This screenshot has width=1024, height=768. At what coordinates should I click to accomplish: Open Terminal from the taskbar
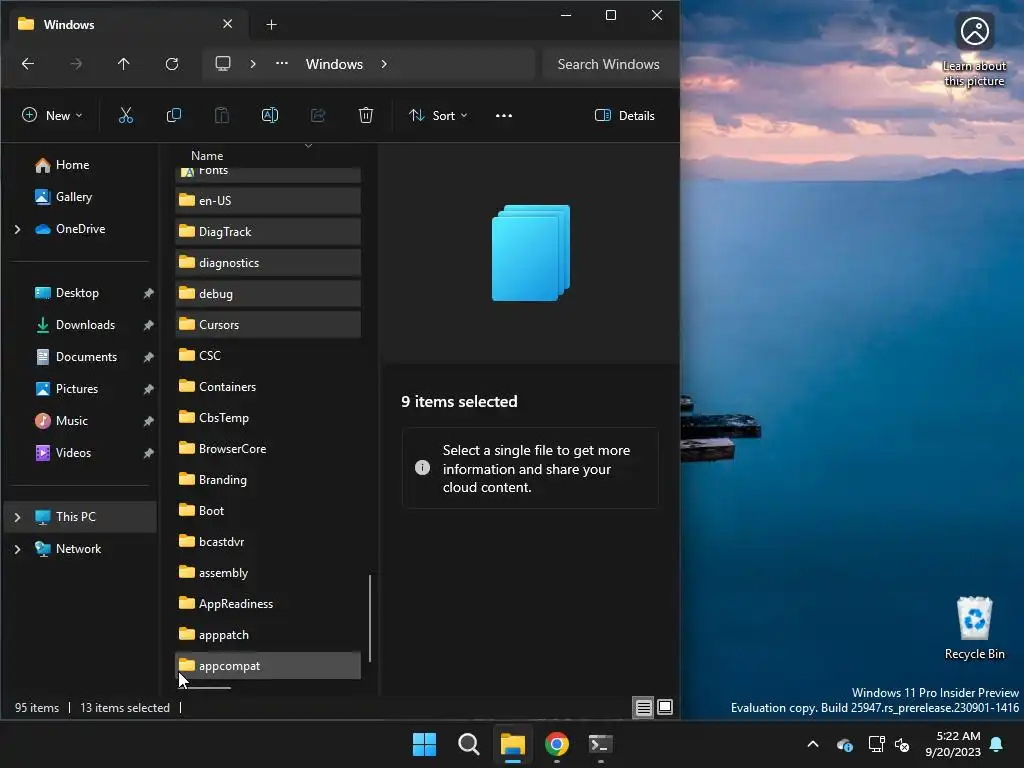point(600,744)
